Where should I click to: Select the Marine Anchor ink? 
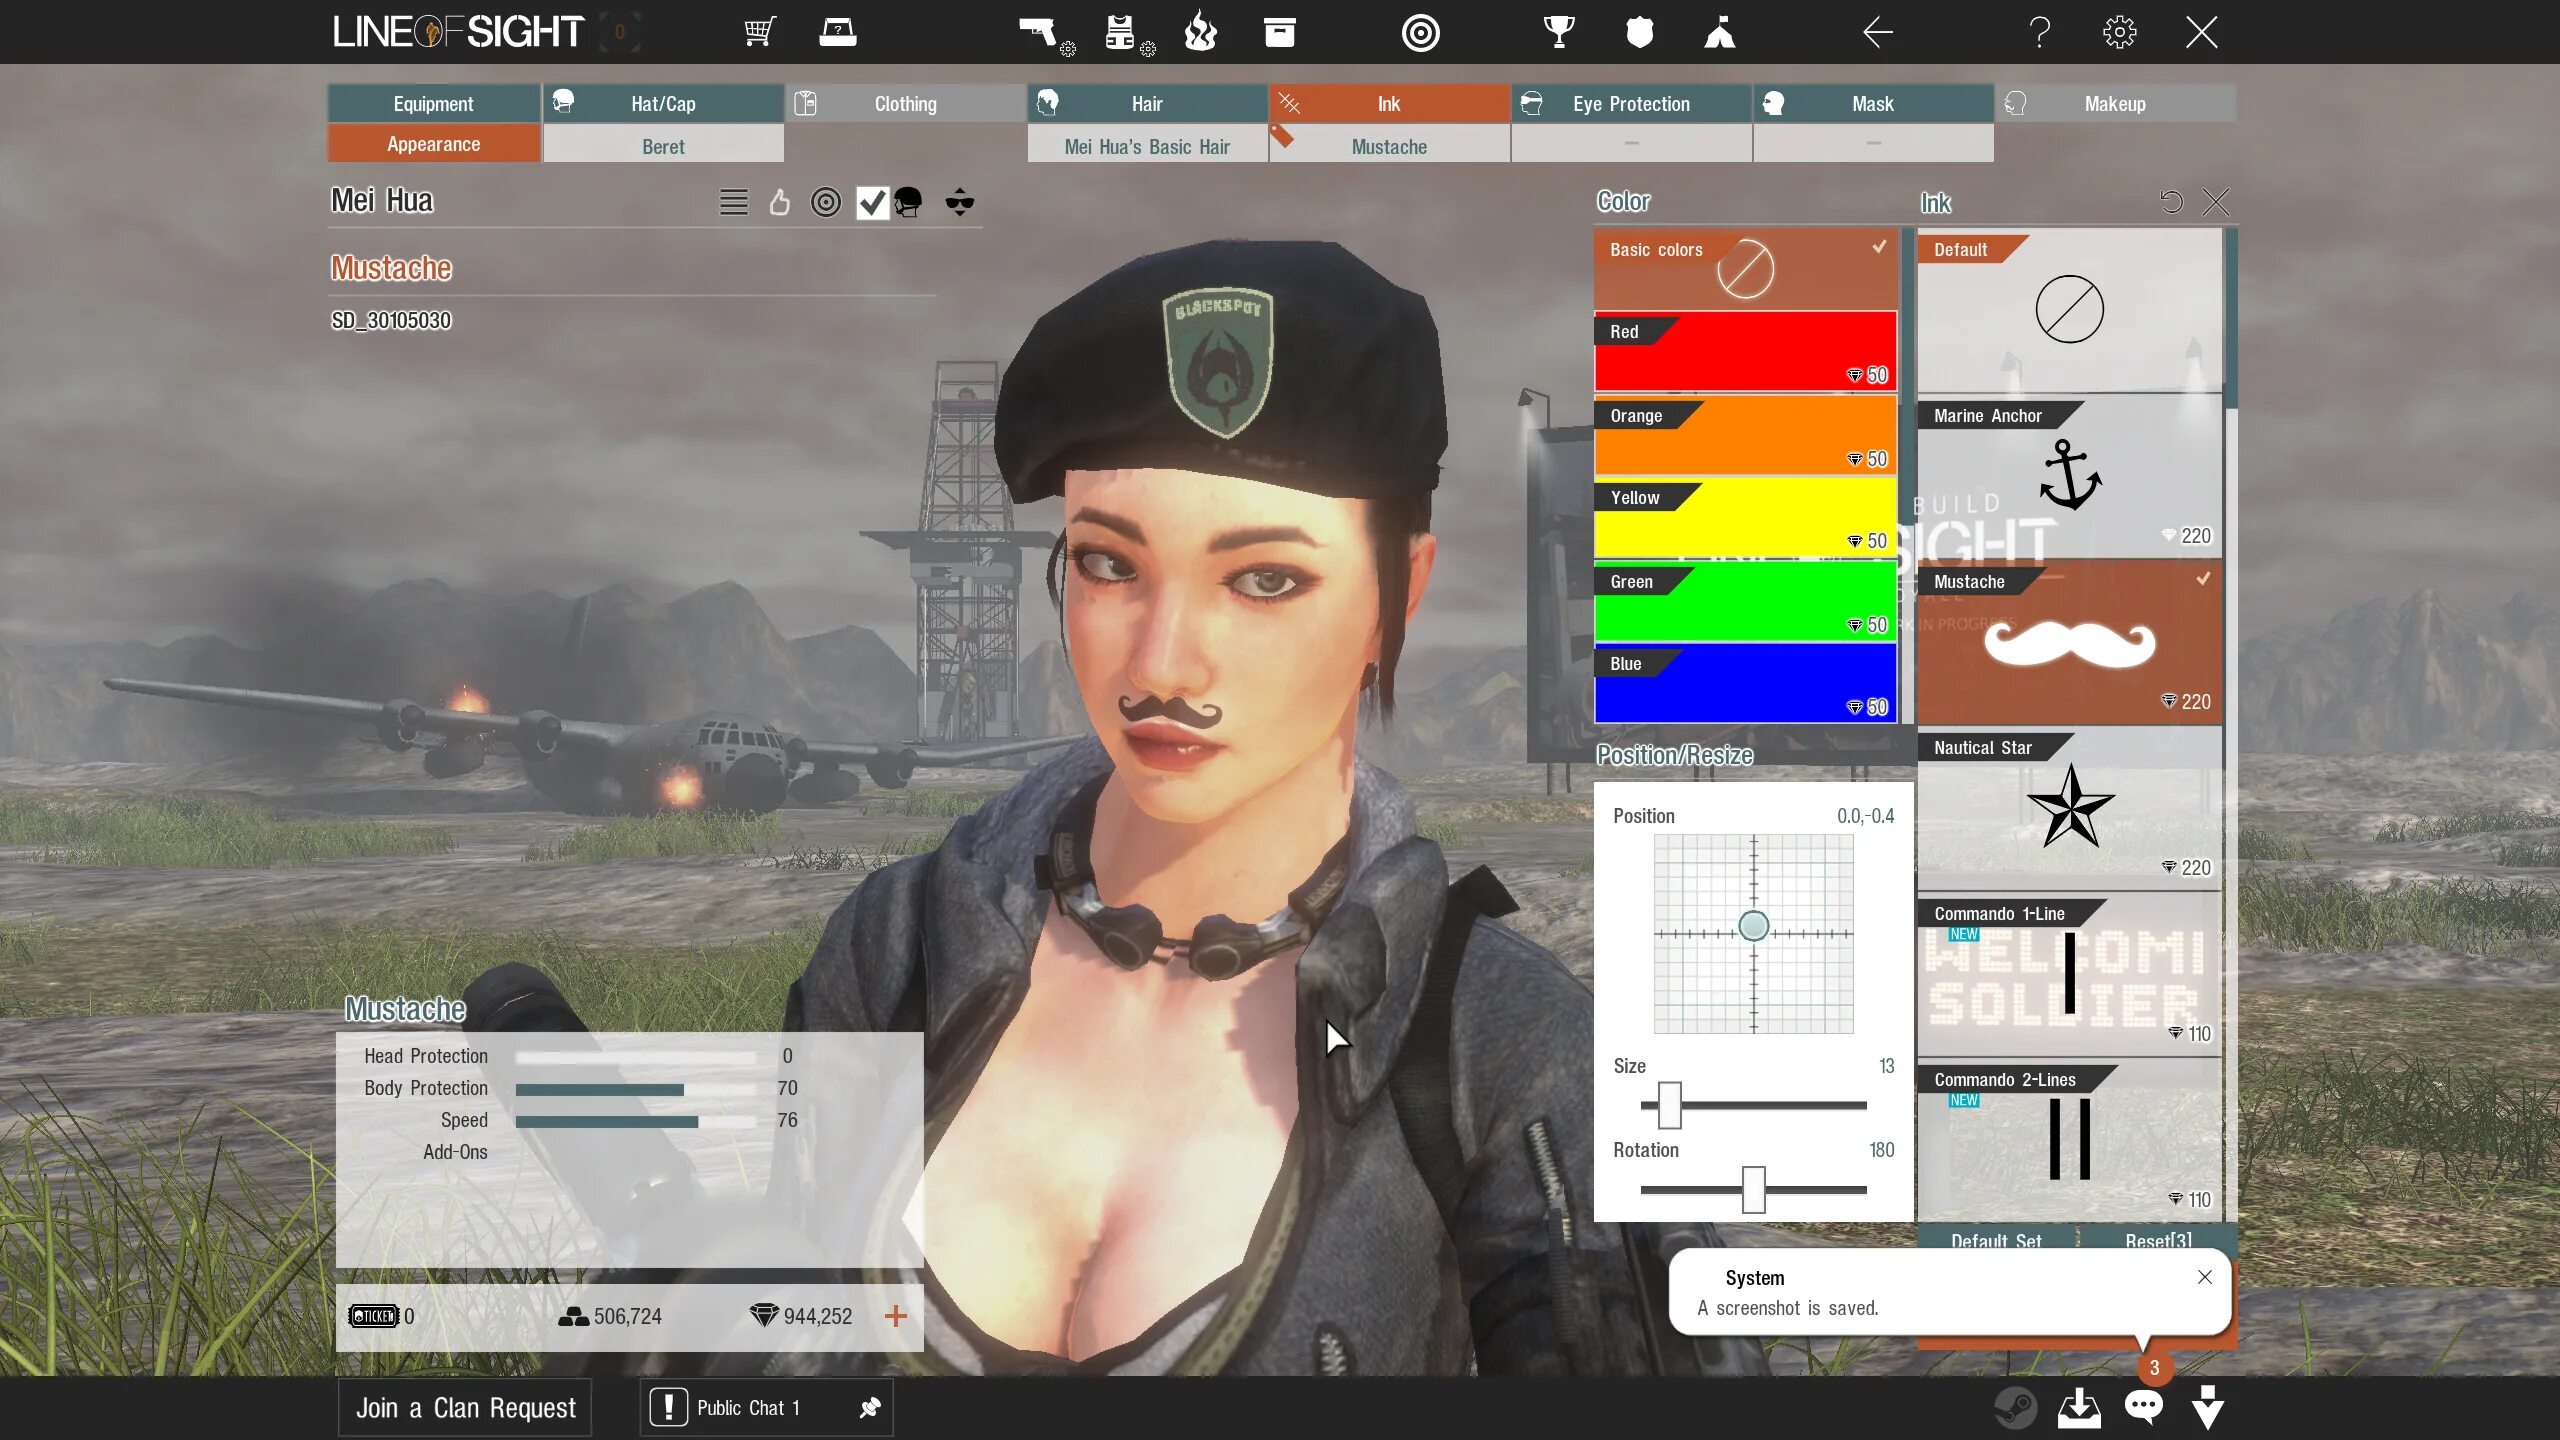[2069, 477]
